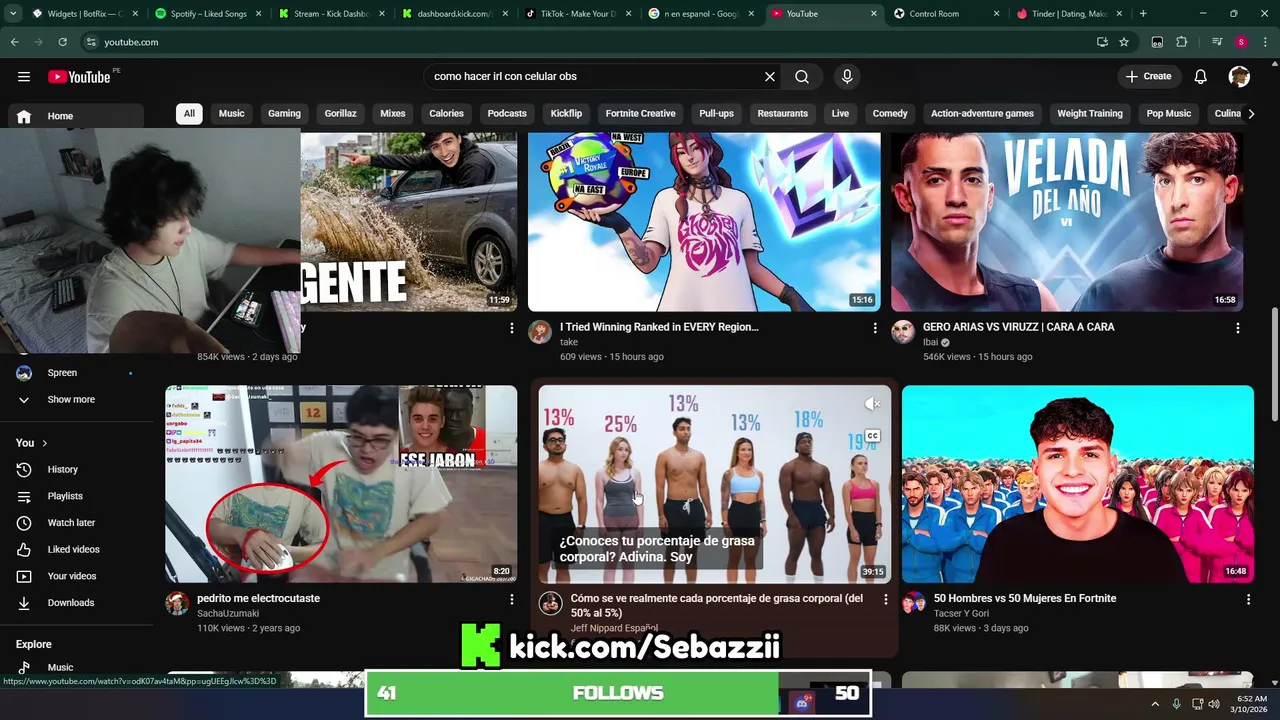Switch to the Control Room browser tab
Image resolution: width=1280 pixels, height=720 pixels.
pyautogui.click(x=946, y=14)
